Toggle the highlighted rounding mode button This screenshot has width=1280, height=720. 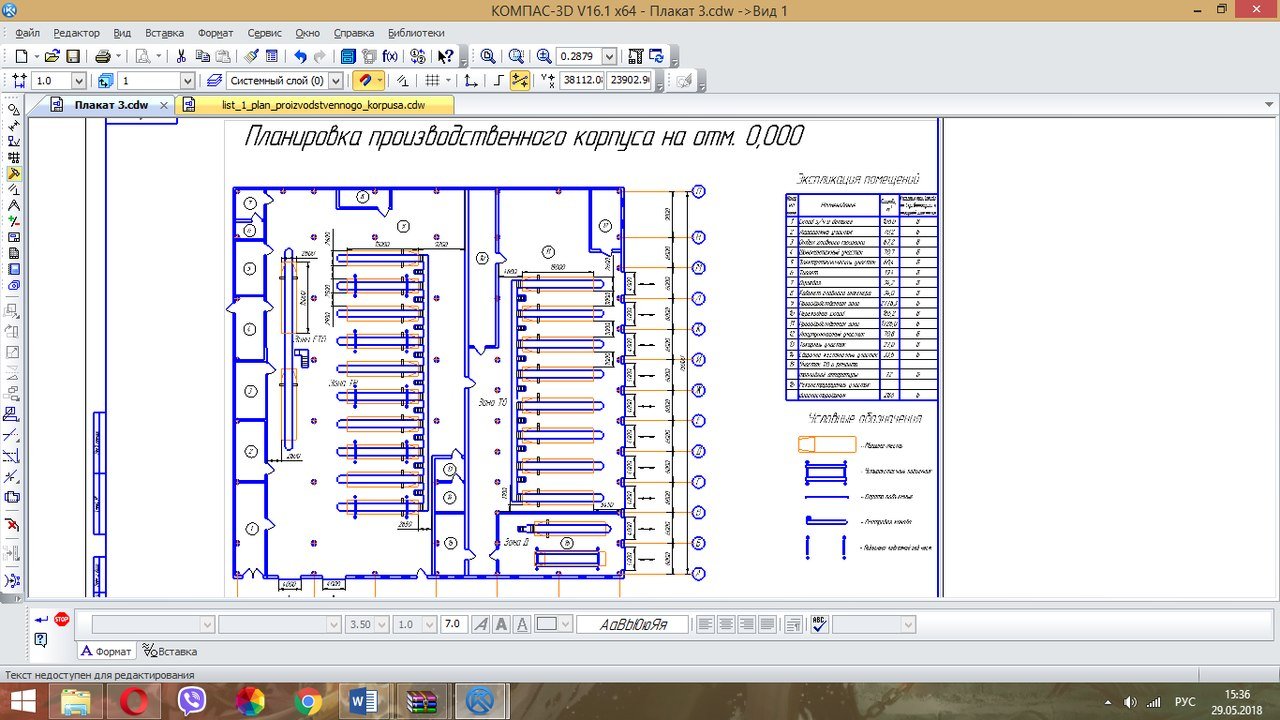click(519, 81)
